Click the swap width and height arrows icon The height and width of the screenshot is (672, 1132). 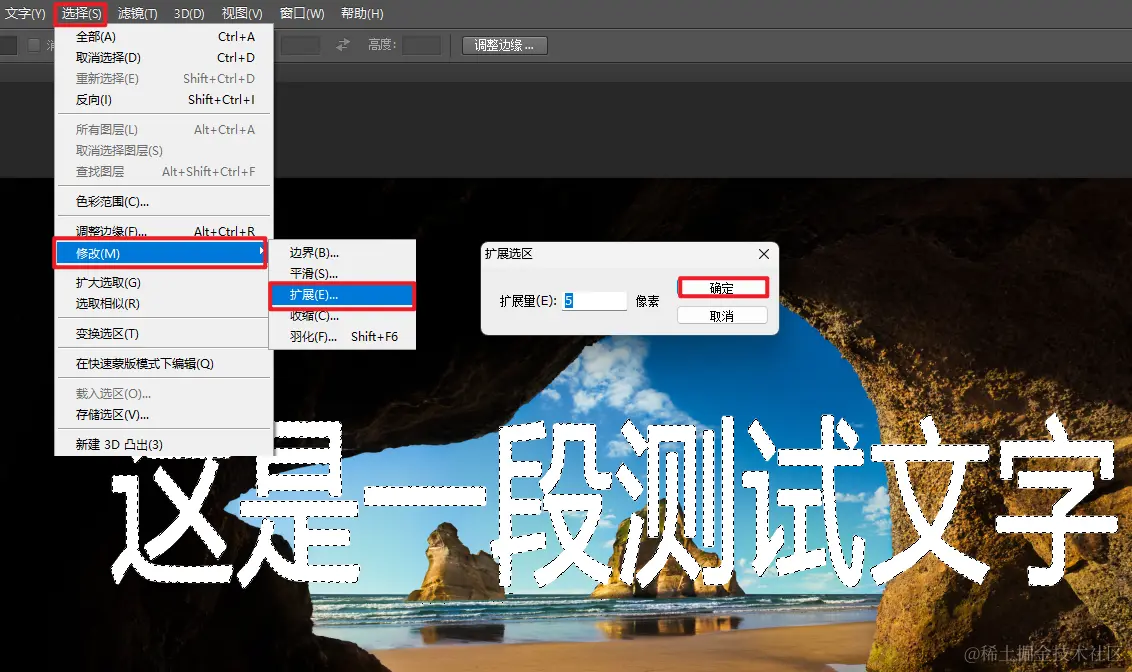pos(344,45)
